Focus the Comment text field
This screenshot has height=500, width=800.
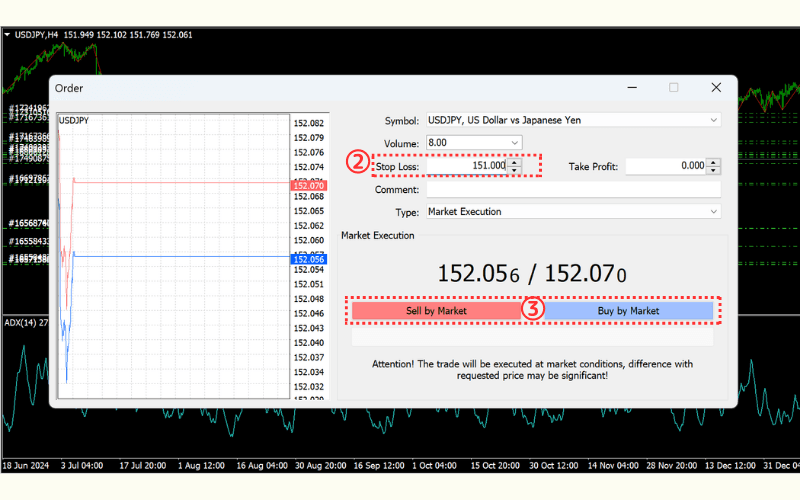(x=572, y=189)
